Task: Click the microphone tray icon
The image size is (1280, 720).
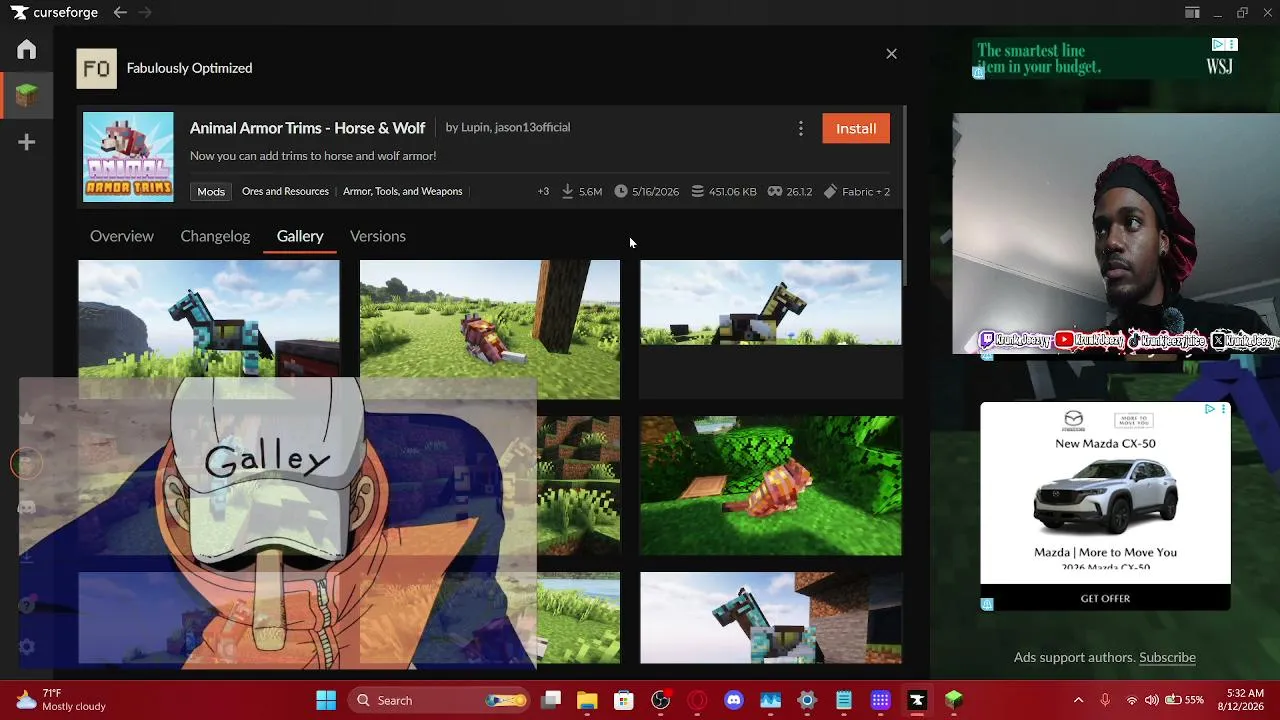Action: click(1105, 700)
